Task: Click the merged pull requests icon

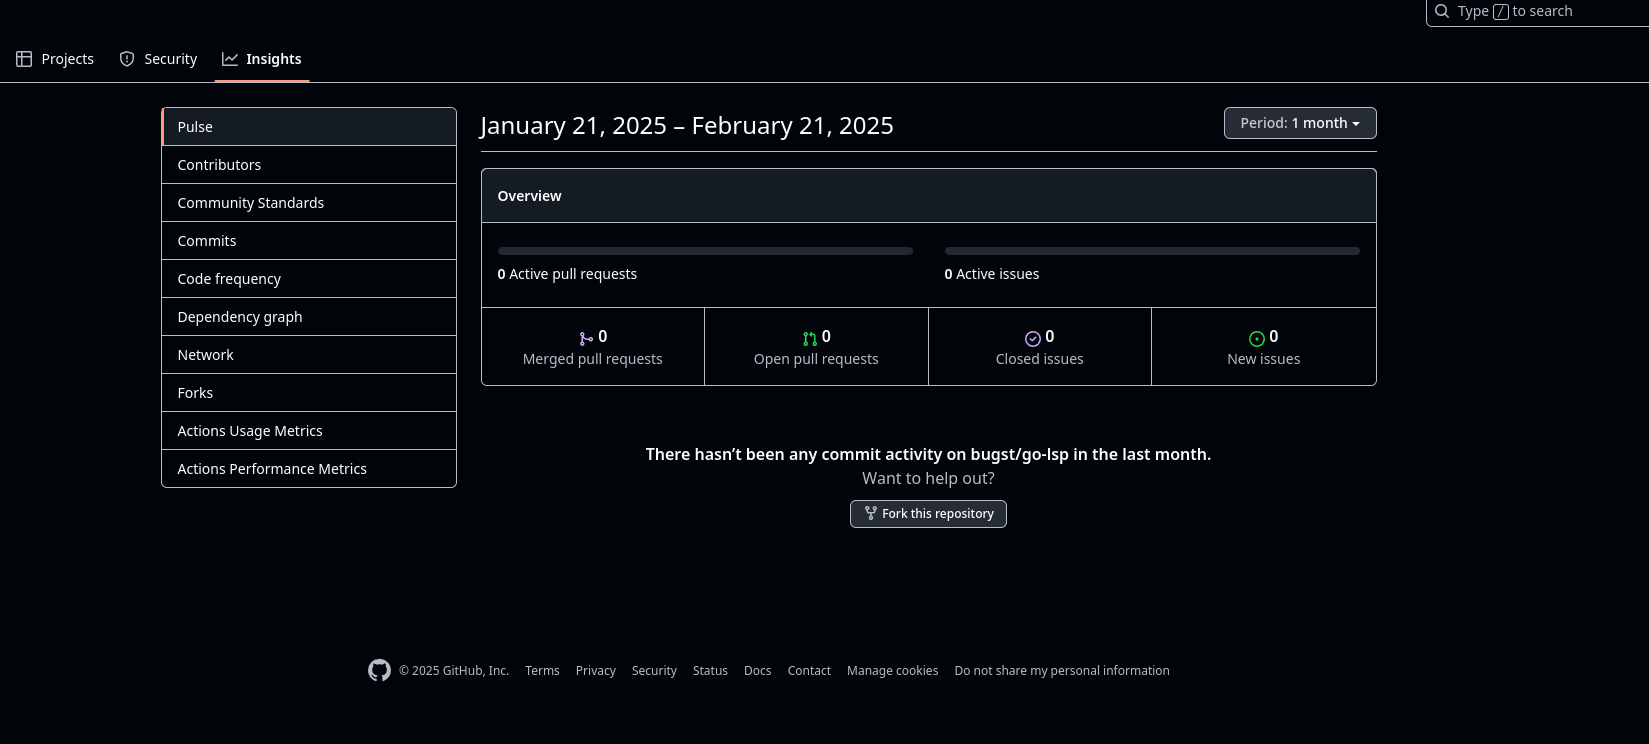Action: click(586, 339)
